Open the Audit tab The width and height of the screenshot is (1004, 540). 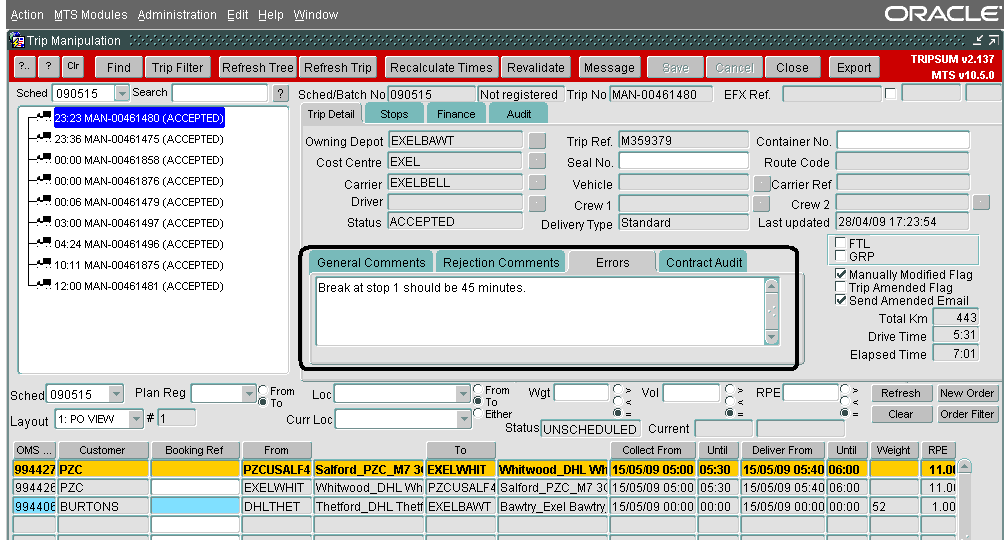519,114
